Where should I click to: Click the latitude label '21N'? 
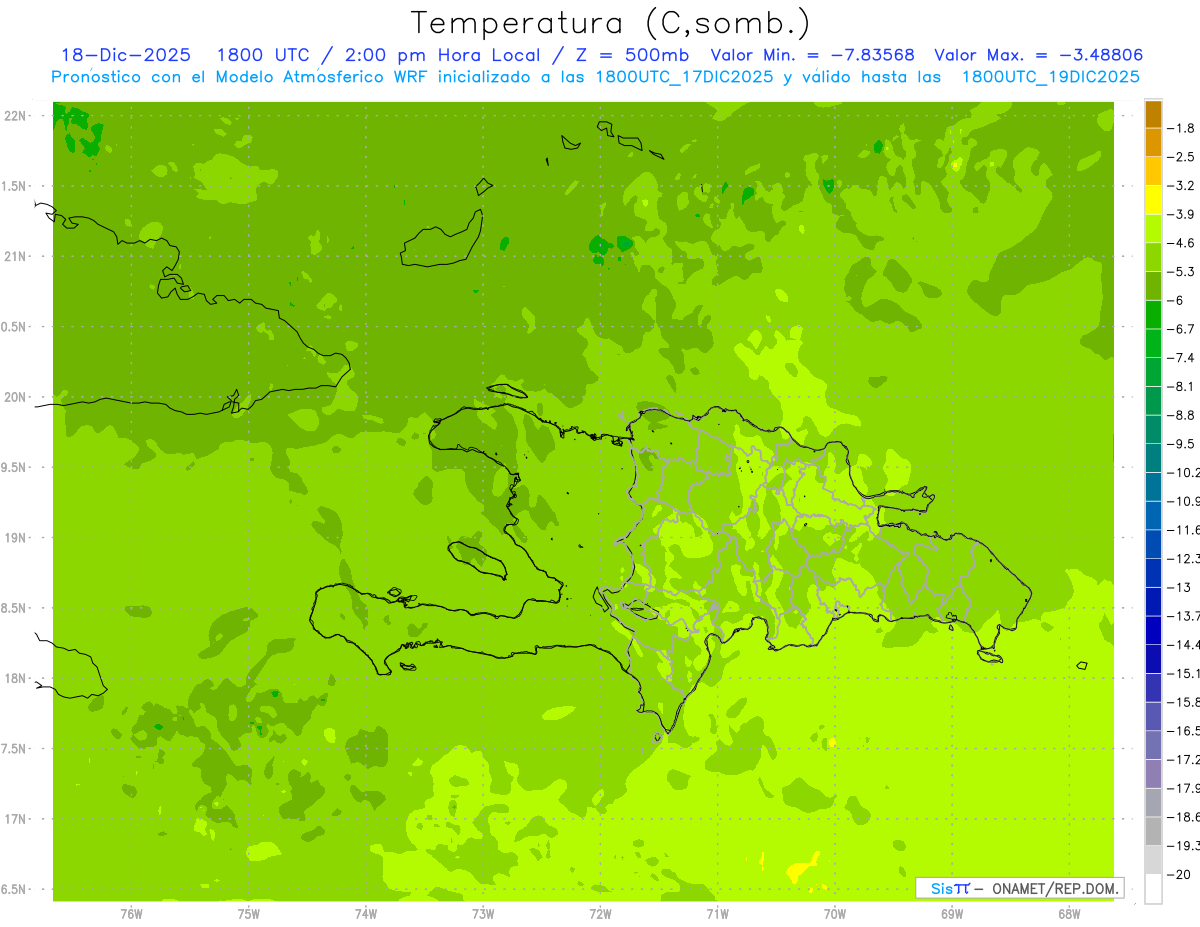[x=14, y=256]
